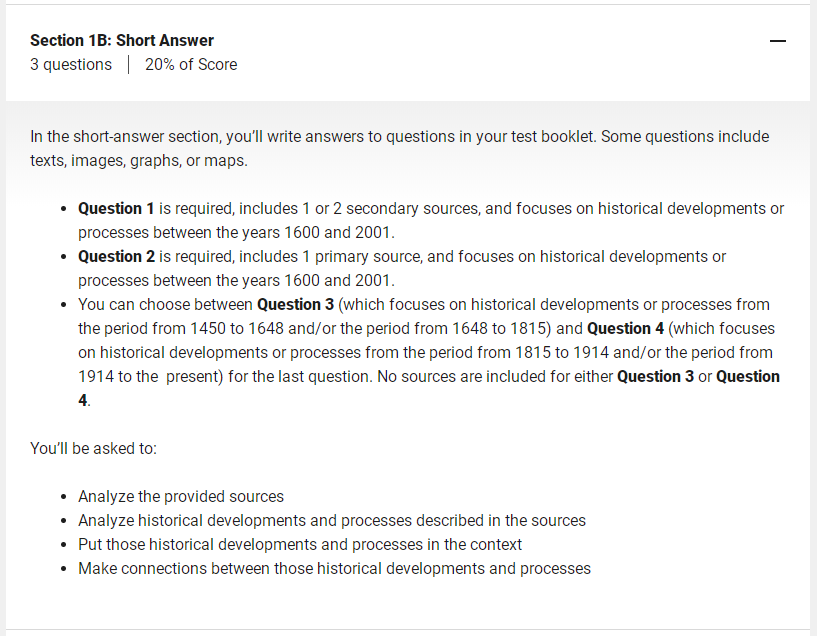Click the bold Question 1 text
The height and width of the screenshot is (636, 817).
(x=116, y=208)
